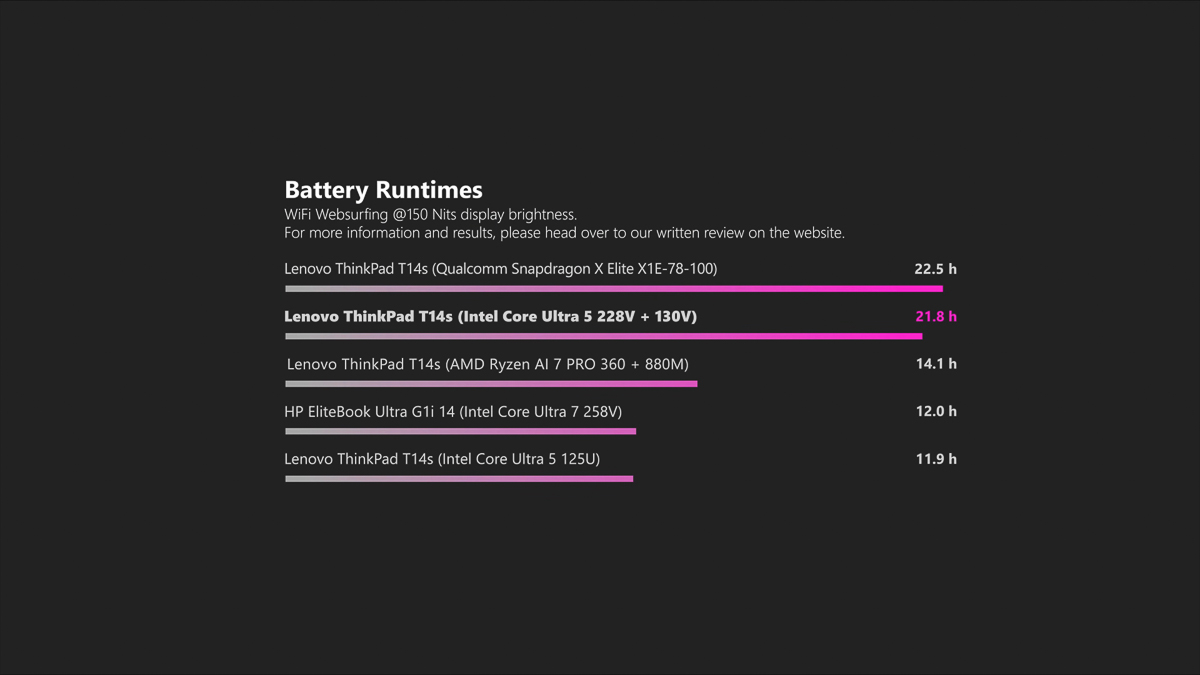
Task: Click the AMD Ryzen AI 7 runtime bar
Action: (x=491, y=384)
